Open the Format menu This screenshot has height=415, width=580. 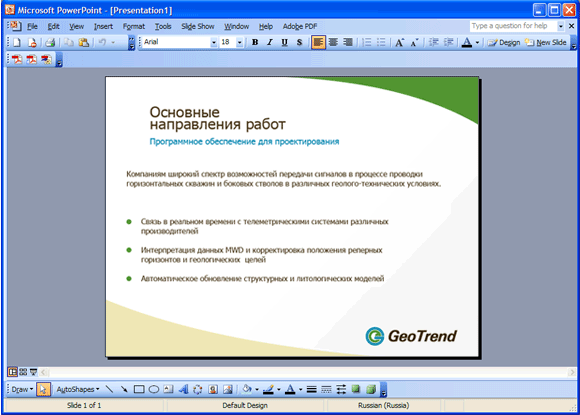point(134,26)
